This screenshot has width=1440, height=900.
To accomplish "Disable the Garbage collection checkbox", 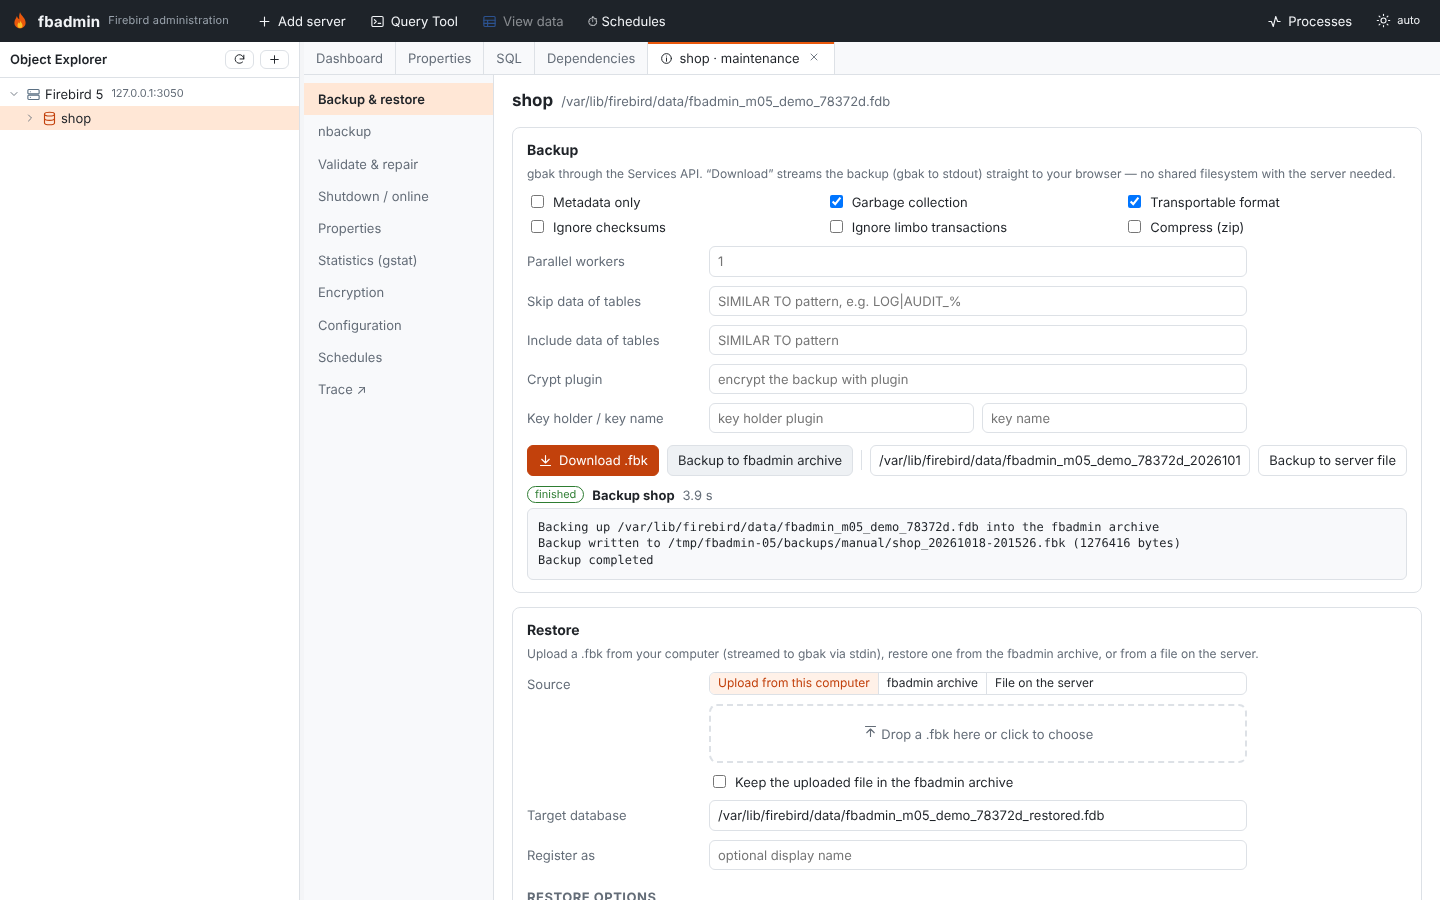I will 836,202.
